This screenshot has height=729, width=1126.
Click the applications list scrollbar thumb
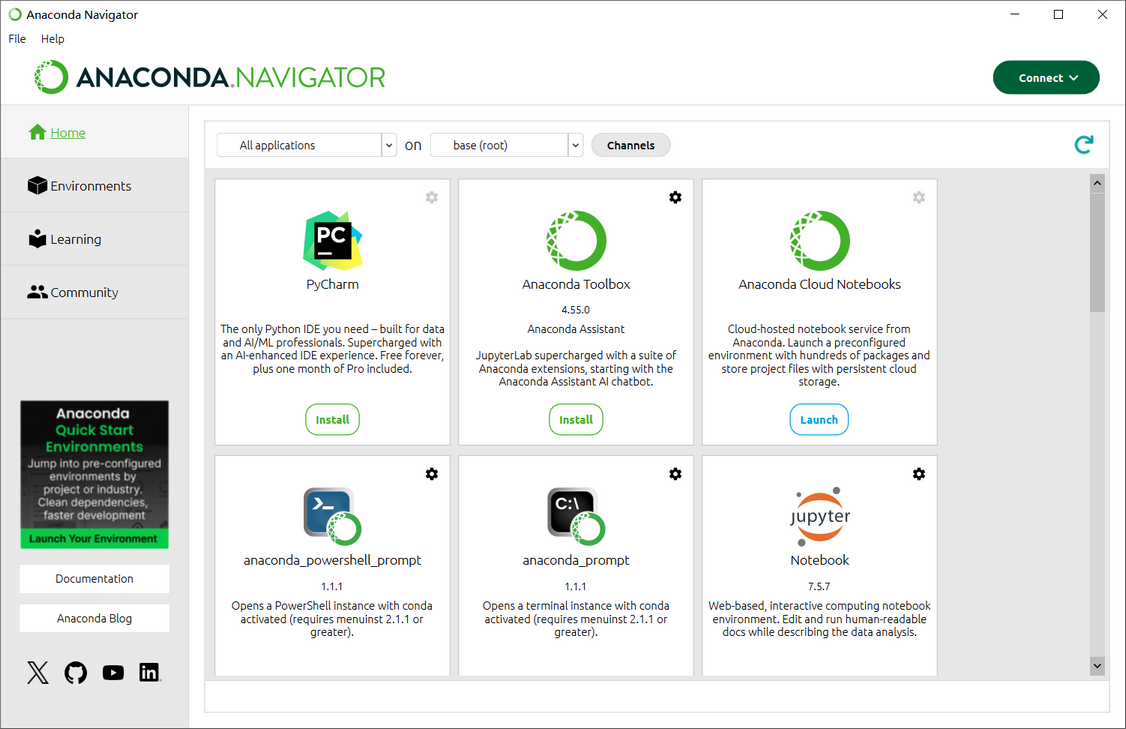tap(1097, 252)
